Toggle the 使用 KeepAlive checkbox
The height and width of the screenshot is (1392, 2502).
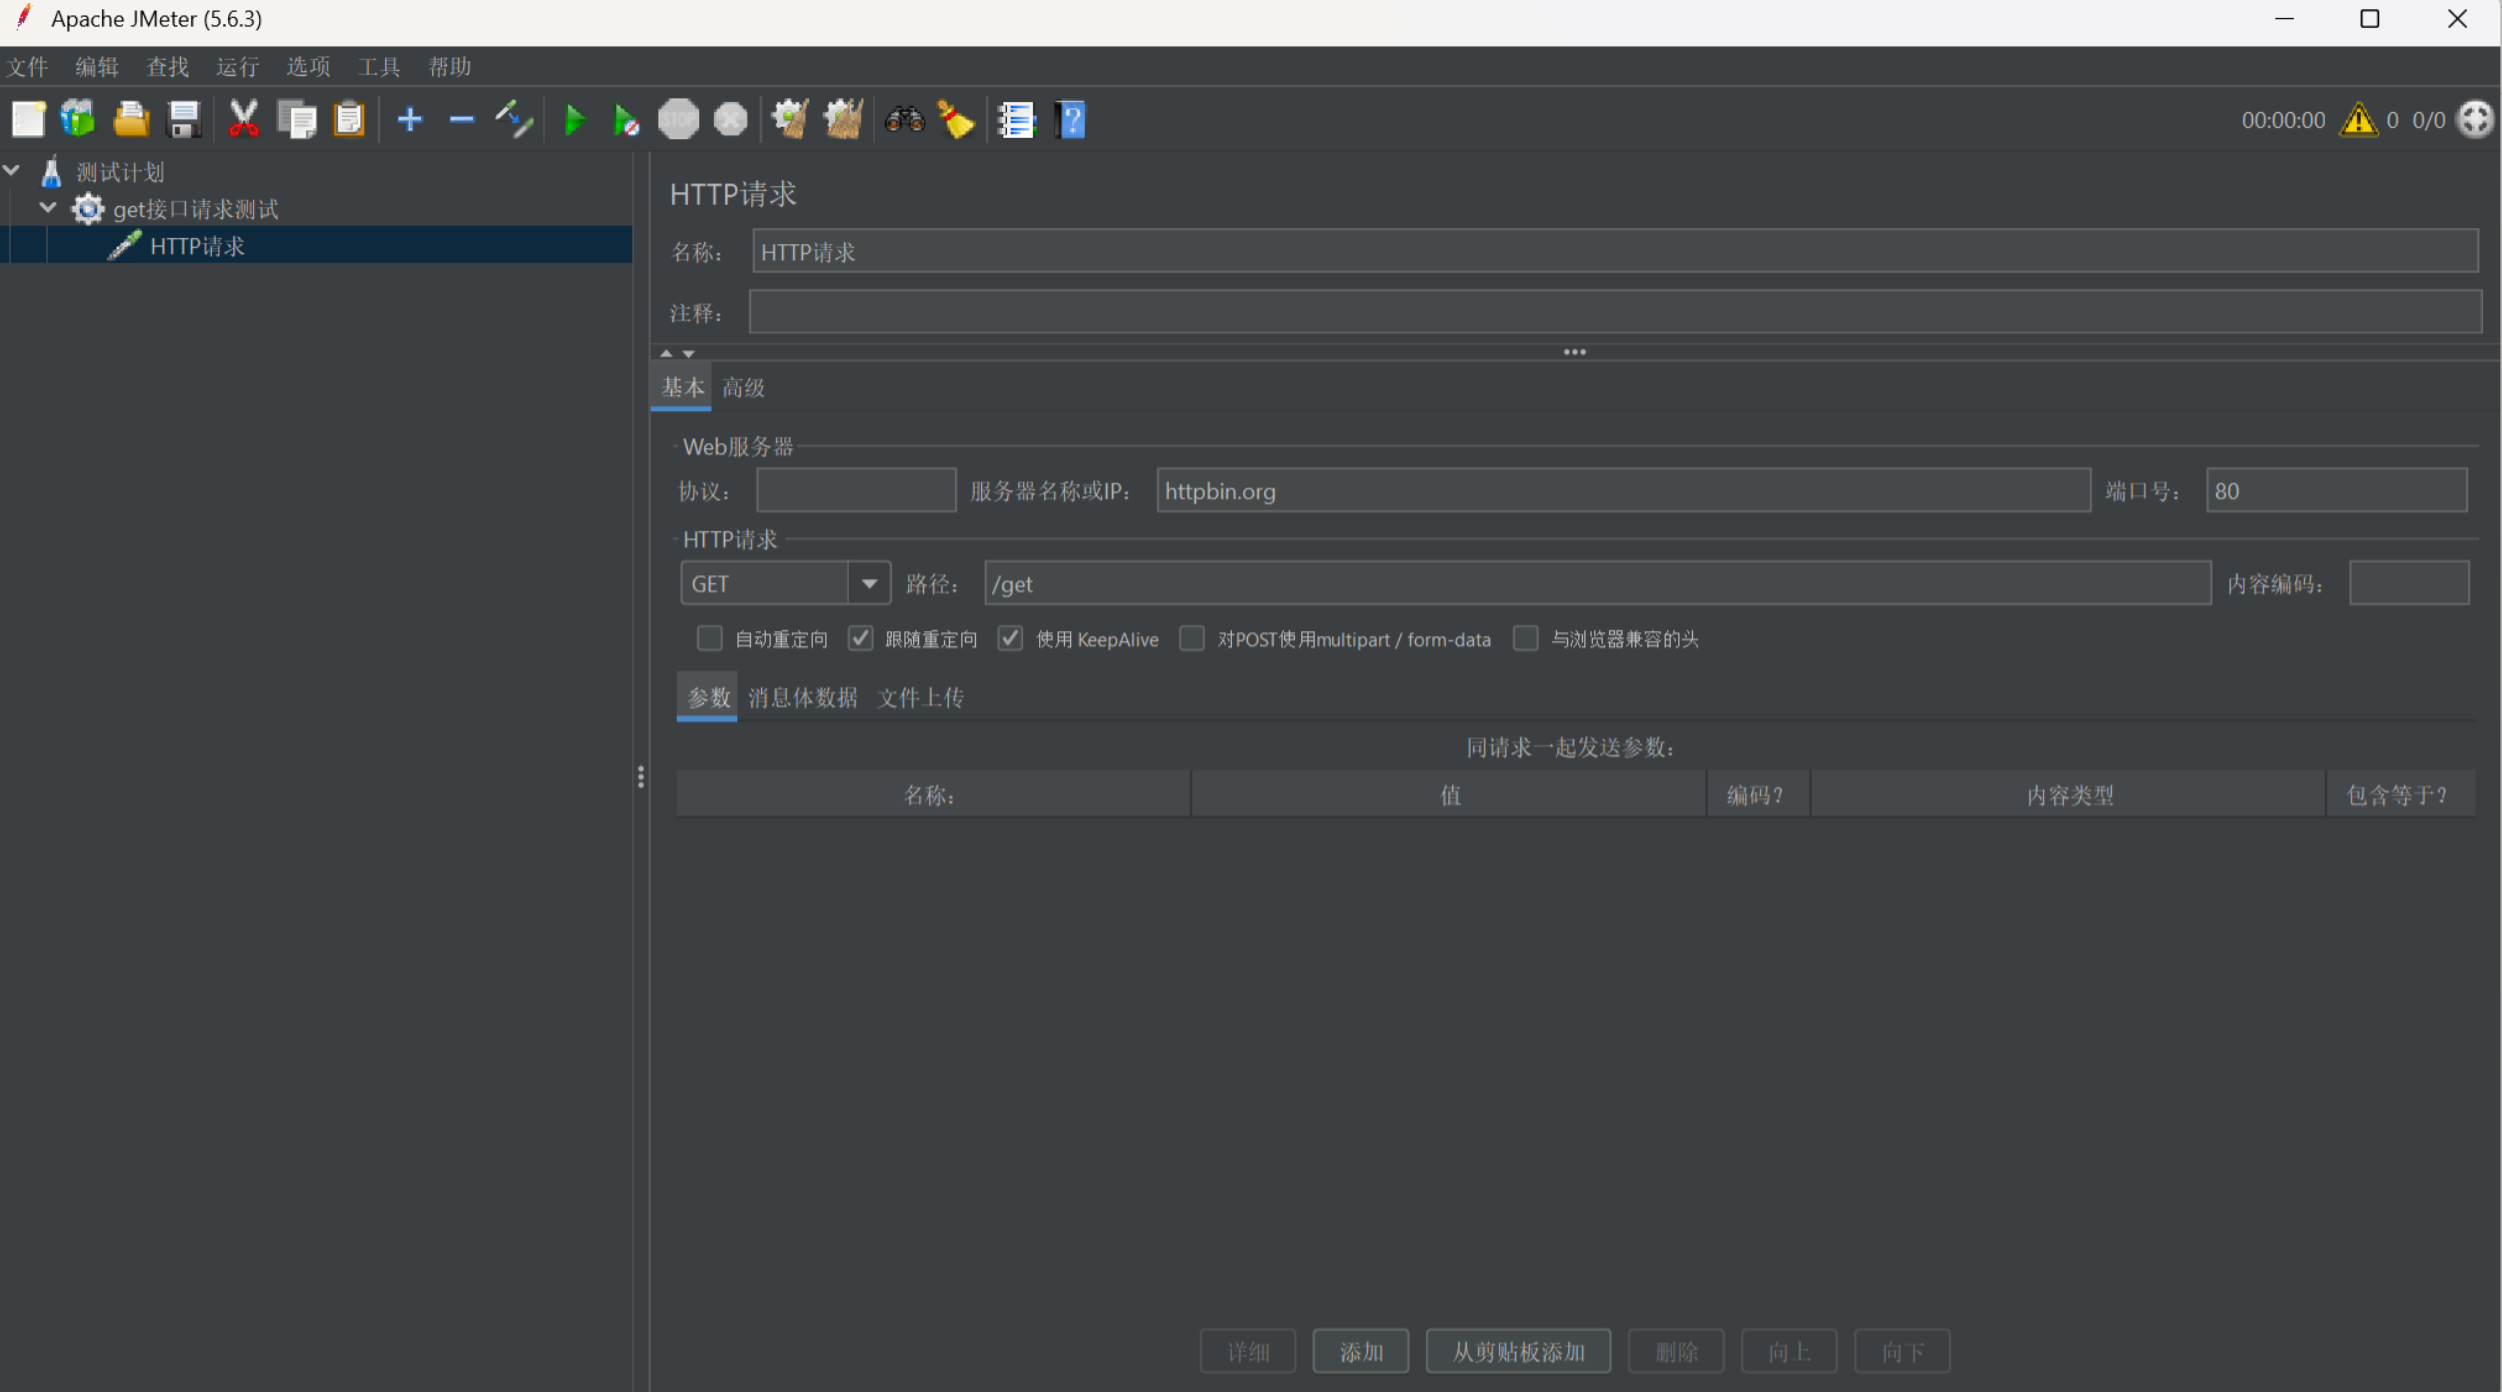coord(1010,639)
